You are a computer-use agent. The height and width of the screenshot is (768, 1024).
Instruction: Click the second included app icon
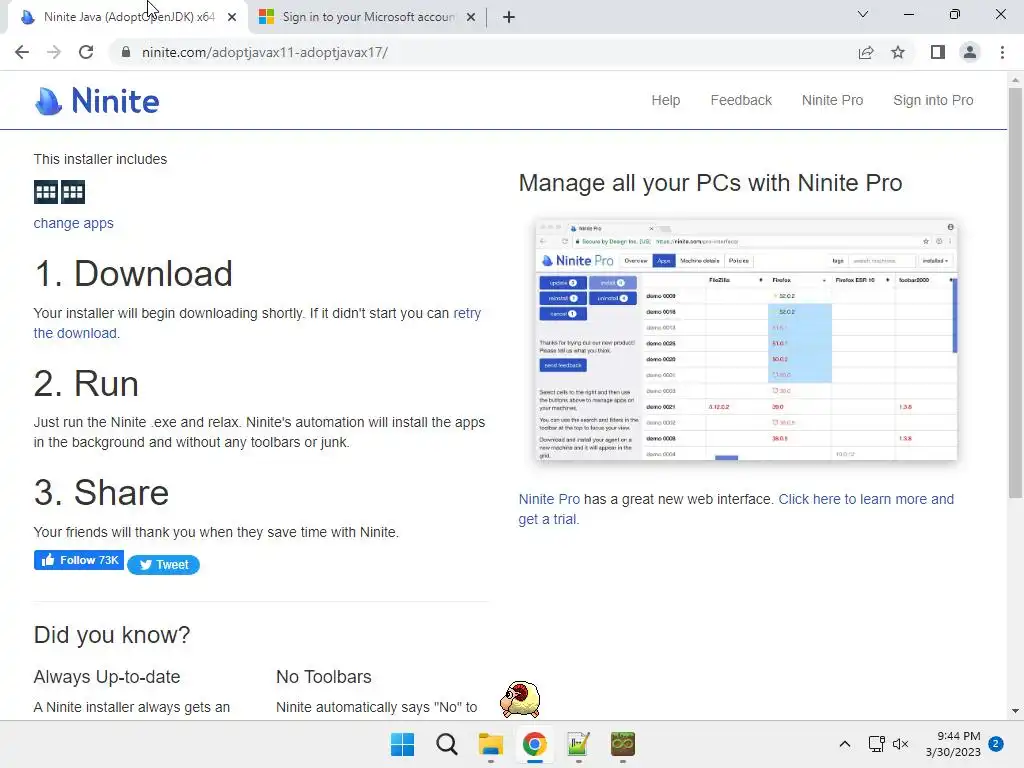tap(73, 192)
